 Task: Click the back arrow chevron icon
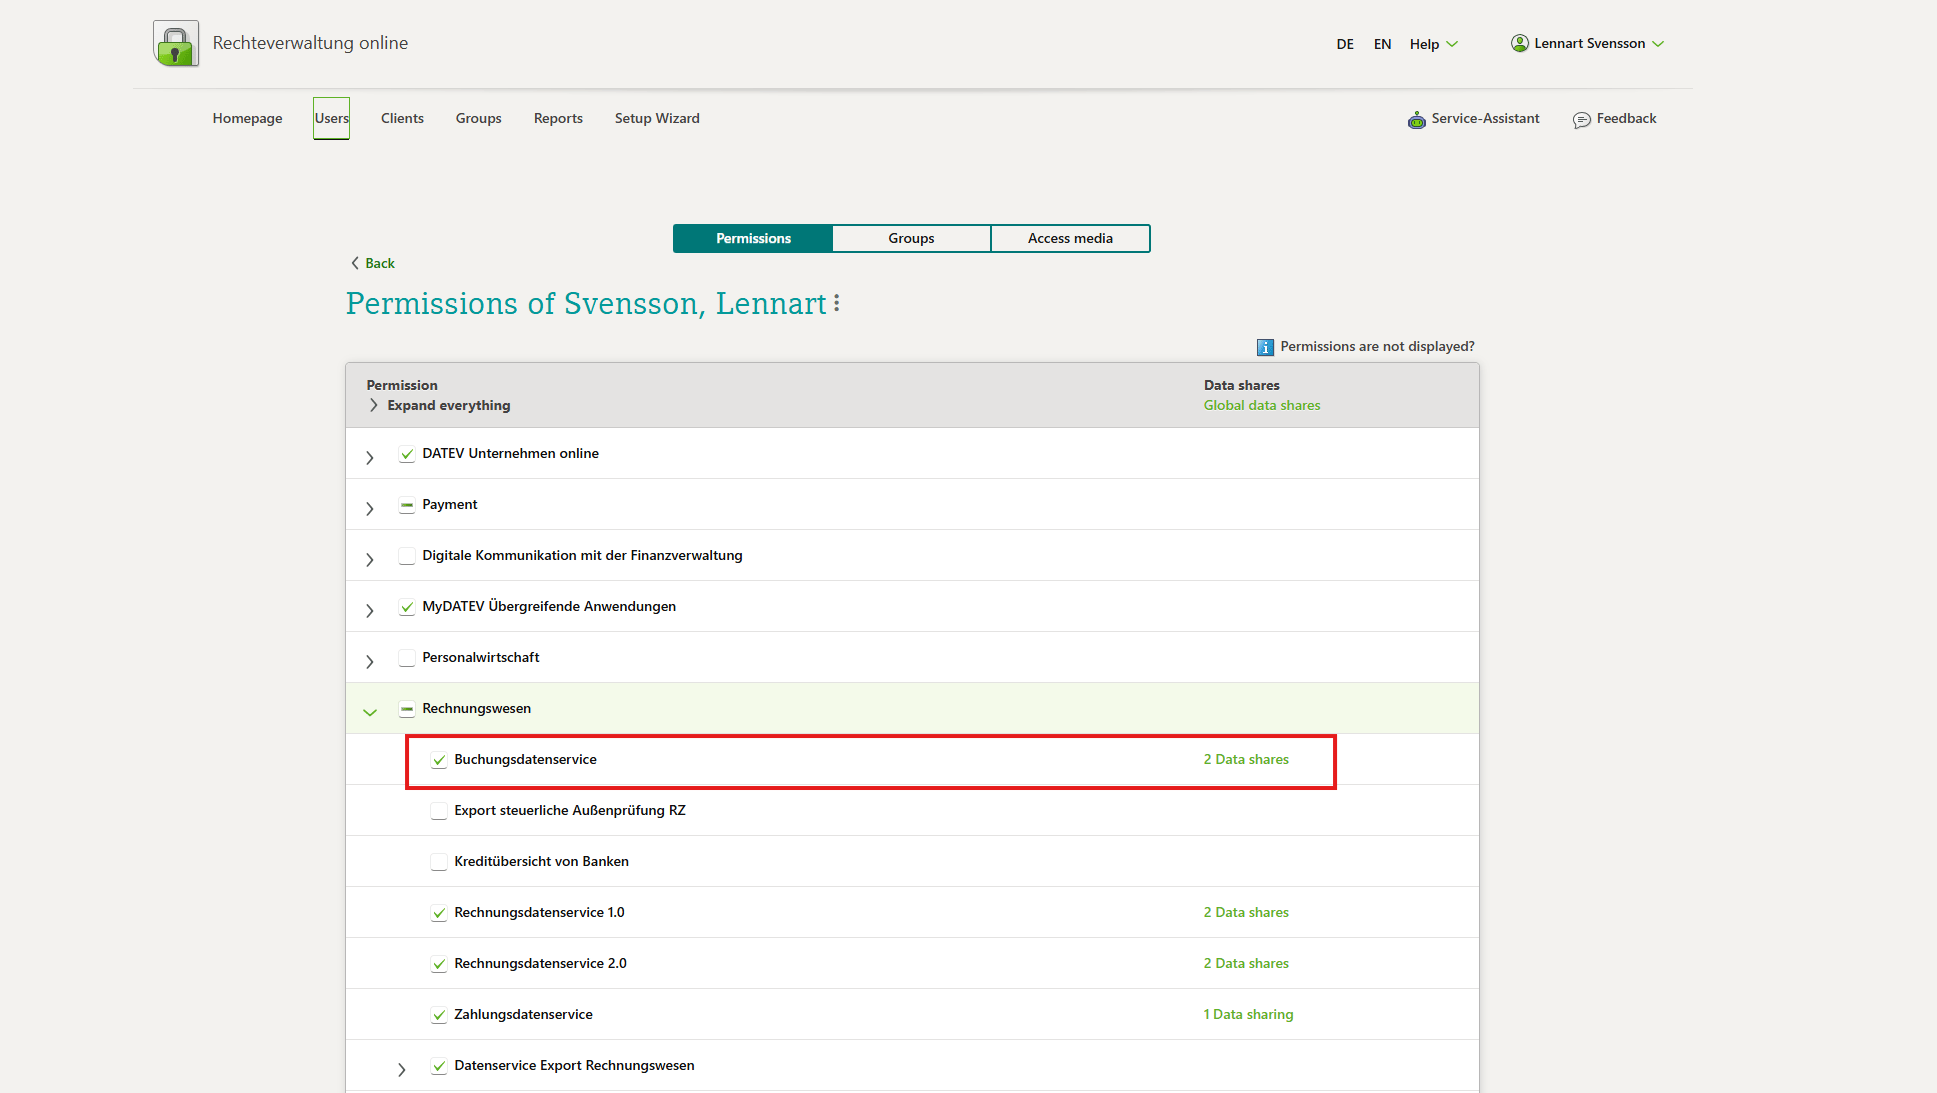pyautogui.click(x=354, y=263)
